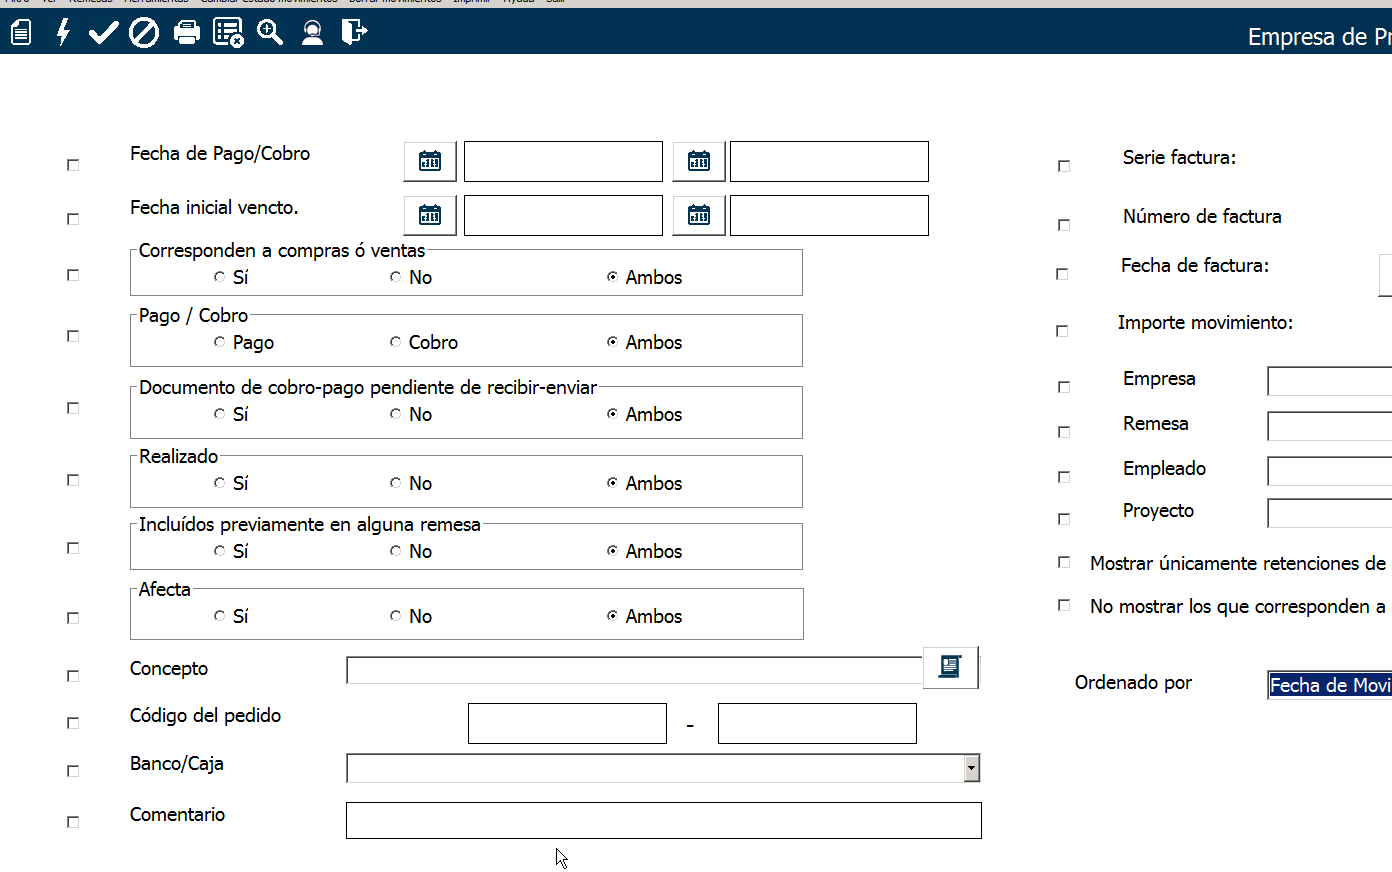
Task: Open the support headset icon
Action: (312, 33)
